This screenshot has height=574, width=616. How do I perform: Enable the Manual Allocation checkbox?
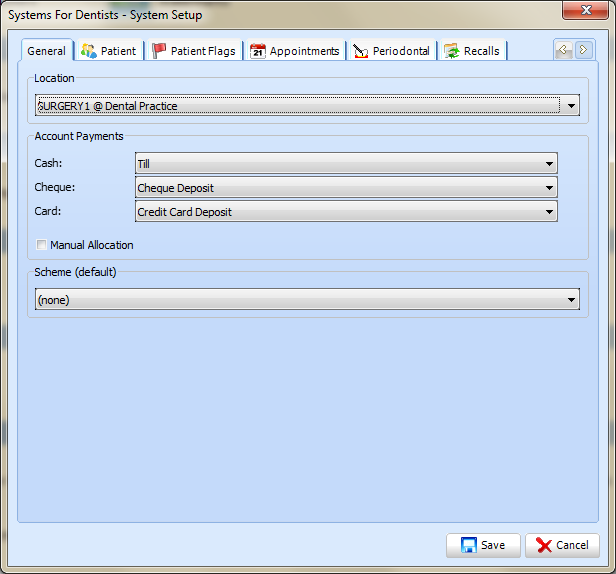coord(41,245)
